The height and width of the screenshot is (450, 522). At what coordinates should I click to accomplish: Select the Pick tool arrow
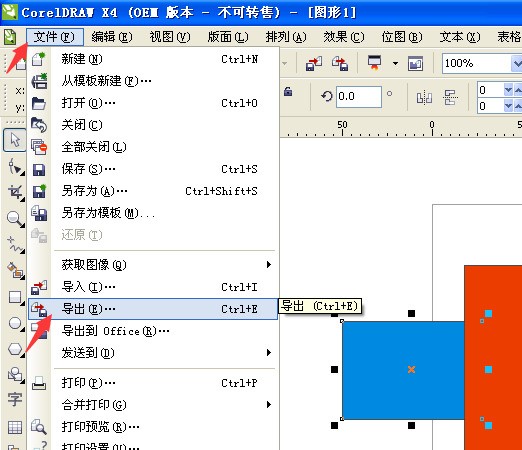click(15, 140)
